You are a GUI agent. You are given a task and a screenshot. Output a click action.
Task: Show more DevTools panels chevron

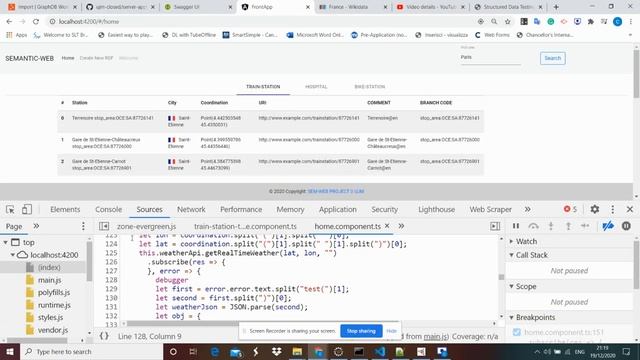point(528,209)
